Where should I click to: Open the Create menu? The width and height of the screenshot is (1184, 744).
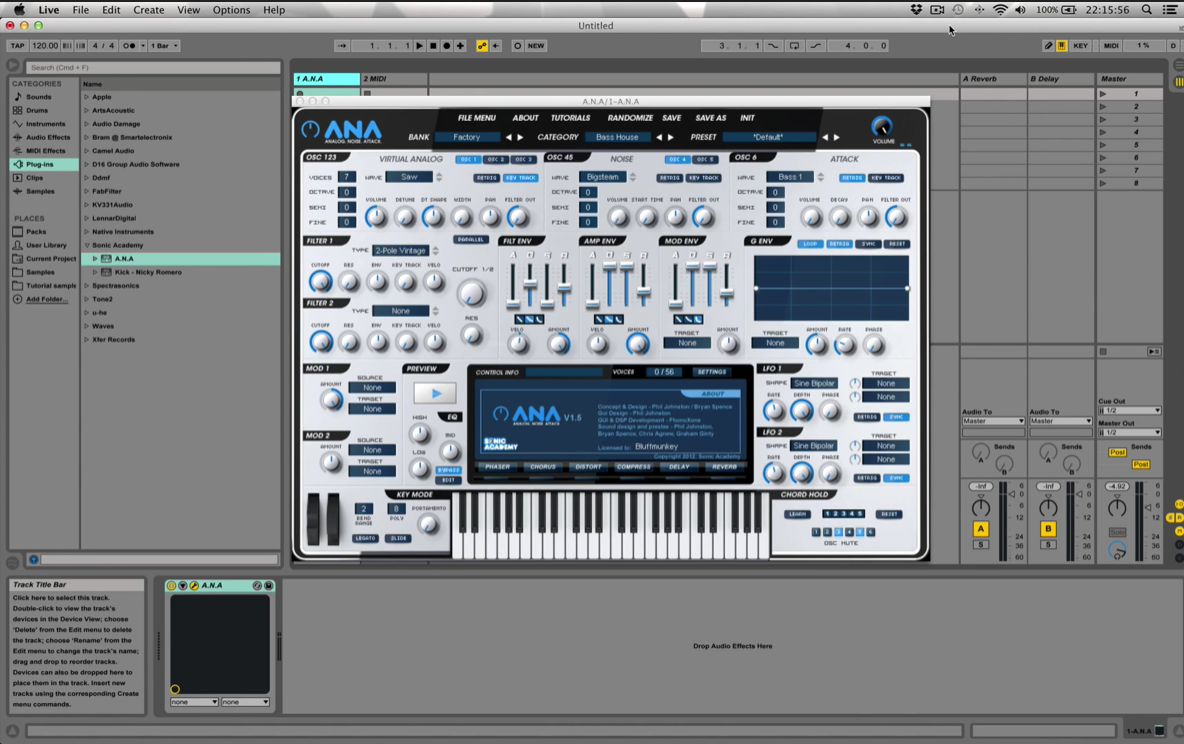[148, 10]
